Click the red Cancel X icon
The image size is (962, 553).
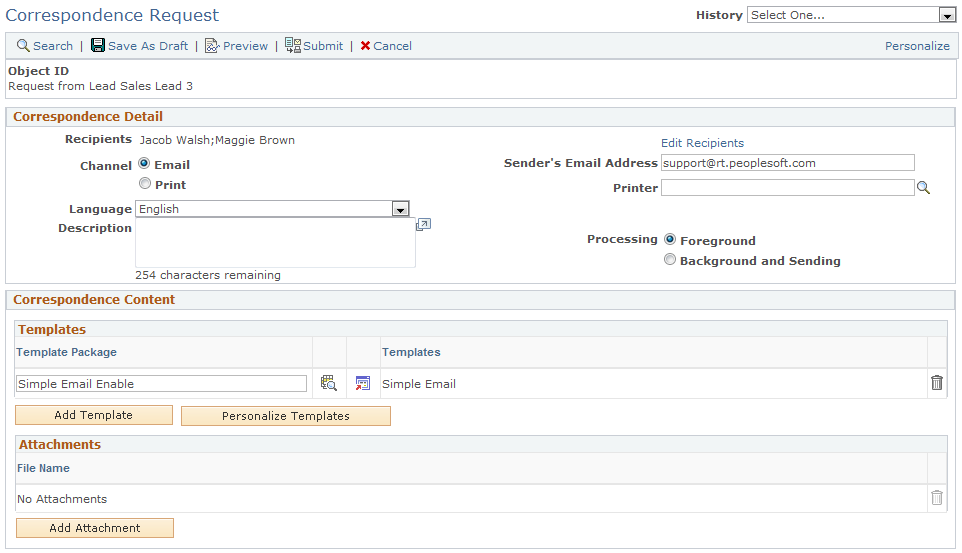pos(365,46)
